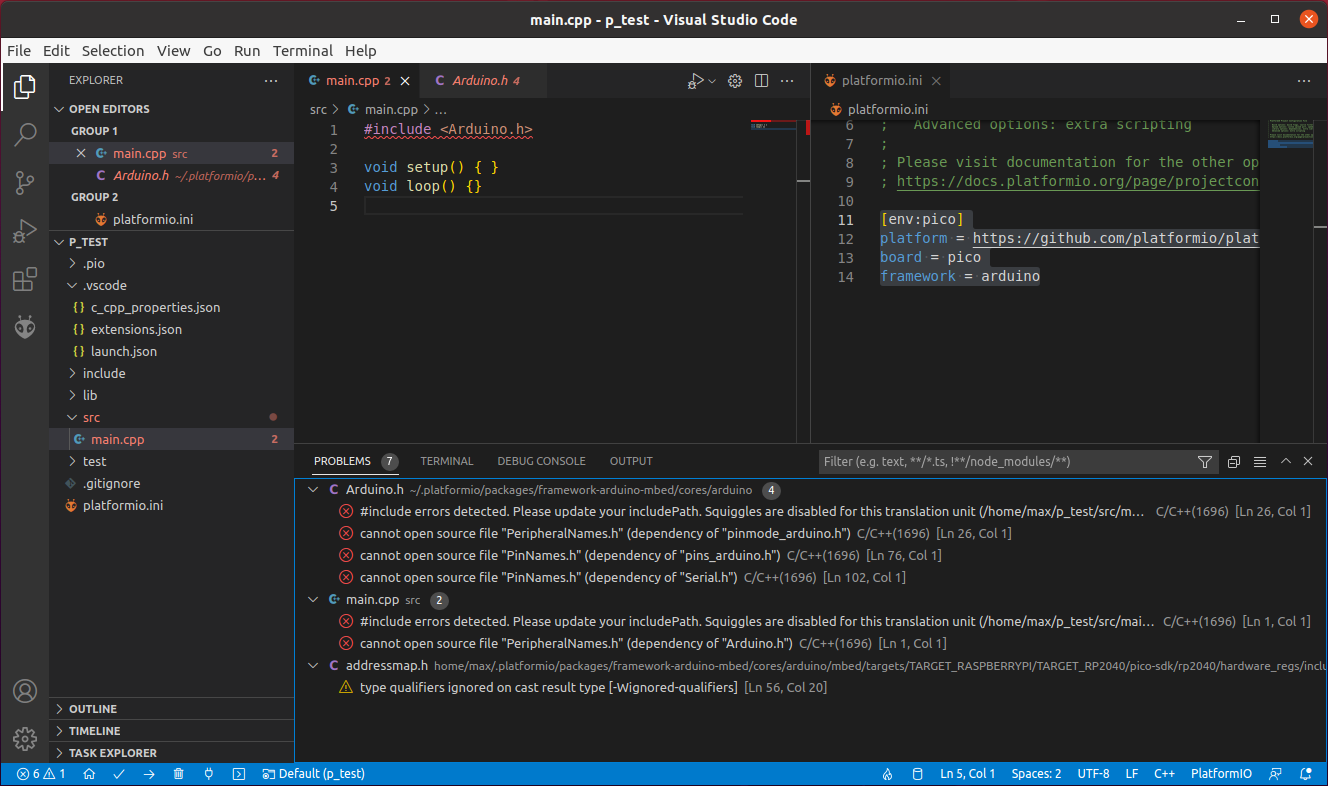This screenshot has height=786, width=1328.
Task: Open PlatformIO Serial Monitor plug icon
Action: (209, 774)
